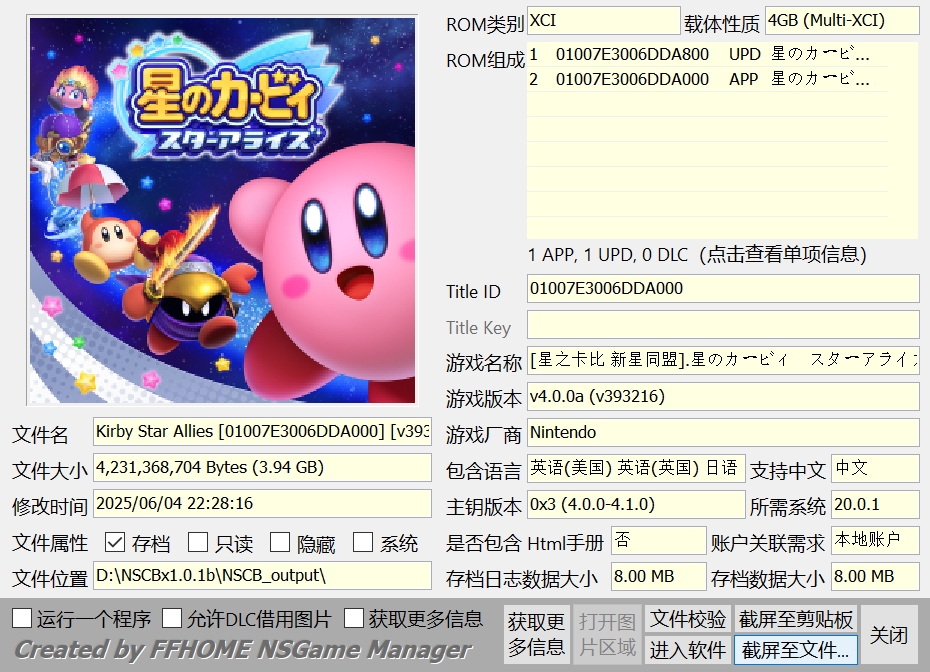
Task: Click the 文件校验 button
Action: 688,619
